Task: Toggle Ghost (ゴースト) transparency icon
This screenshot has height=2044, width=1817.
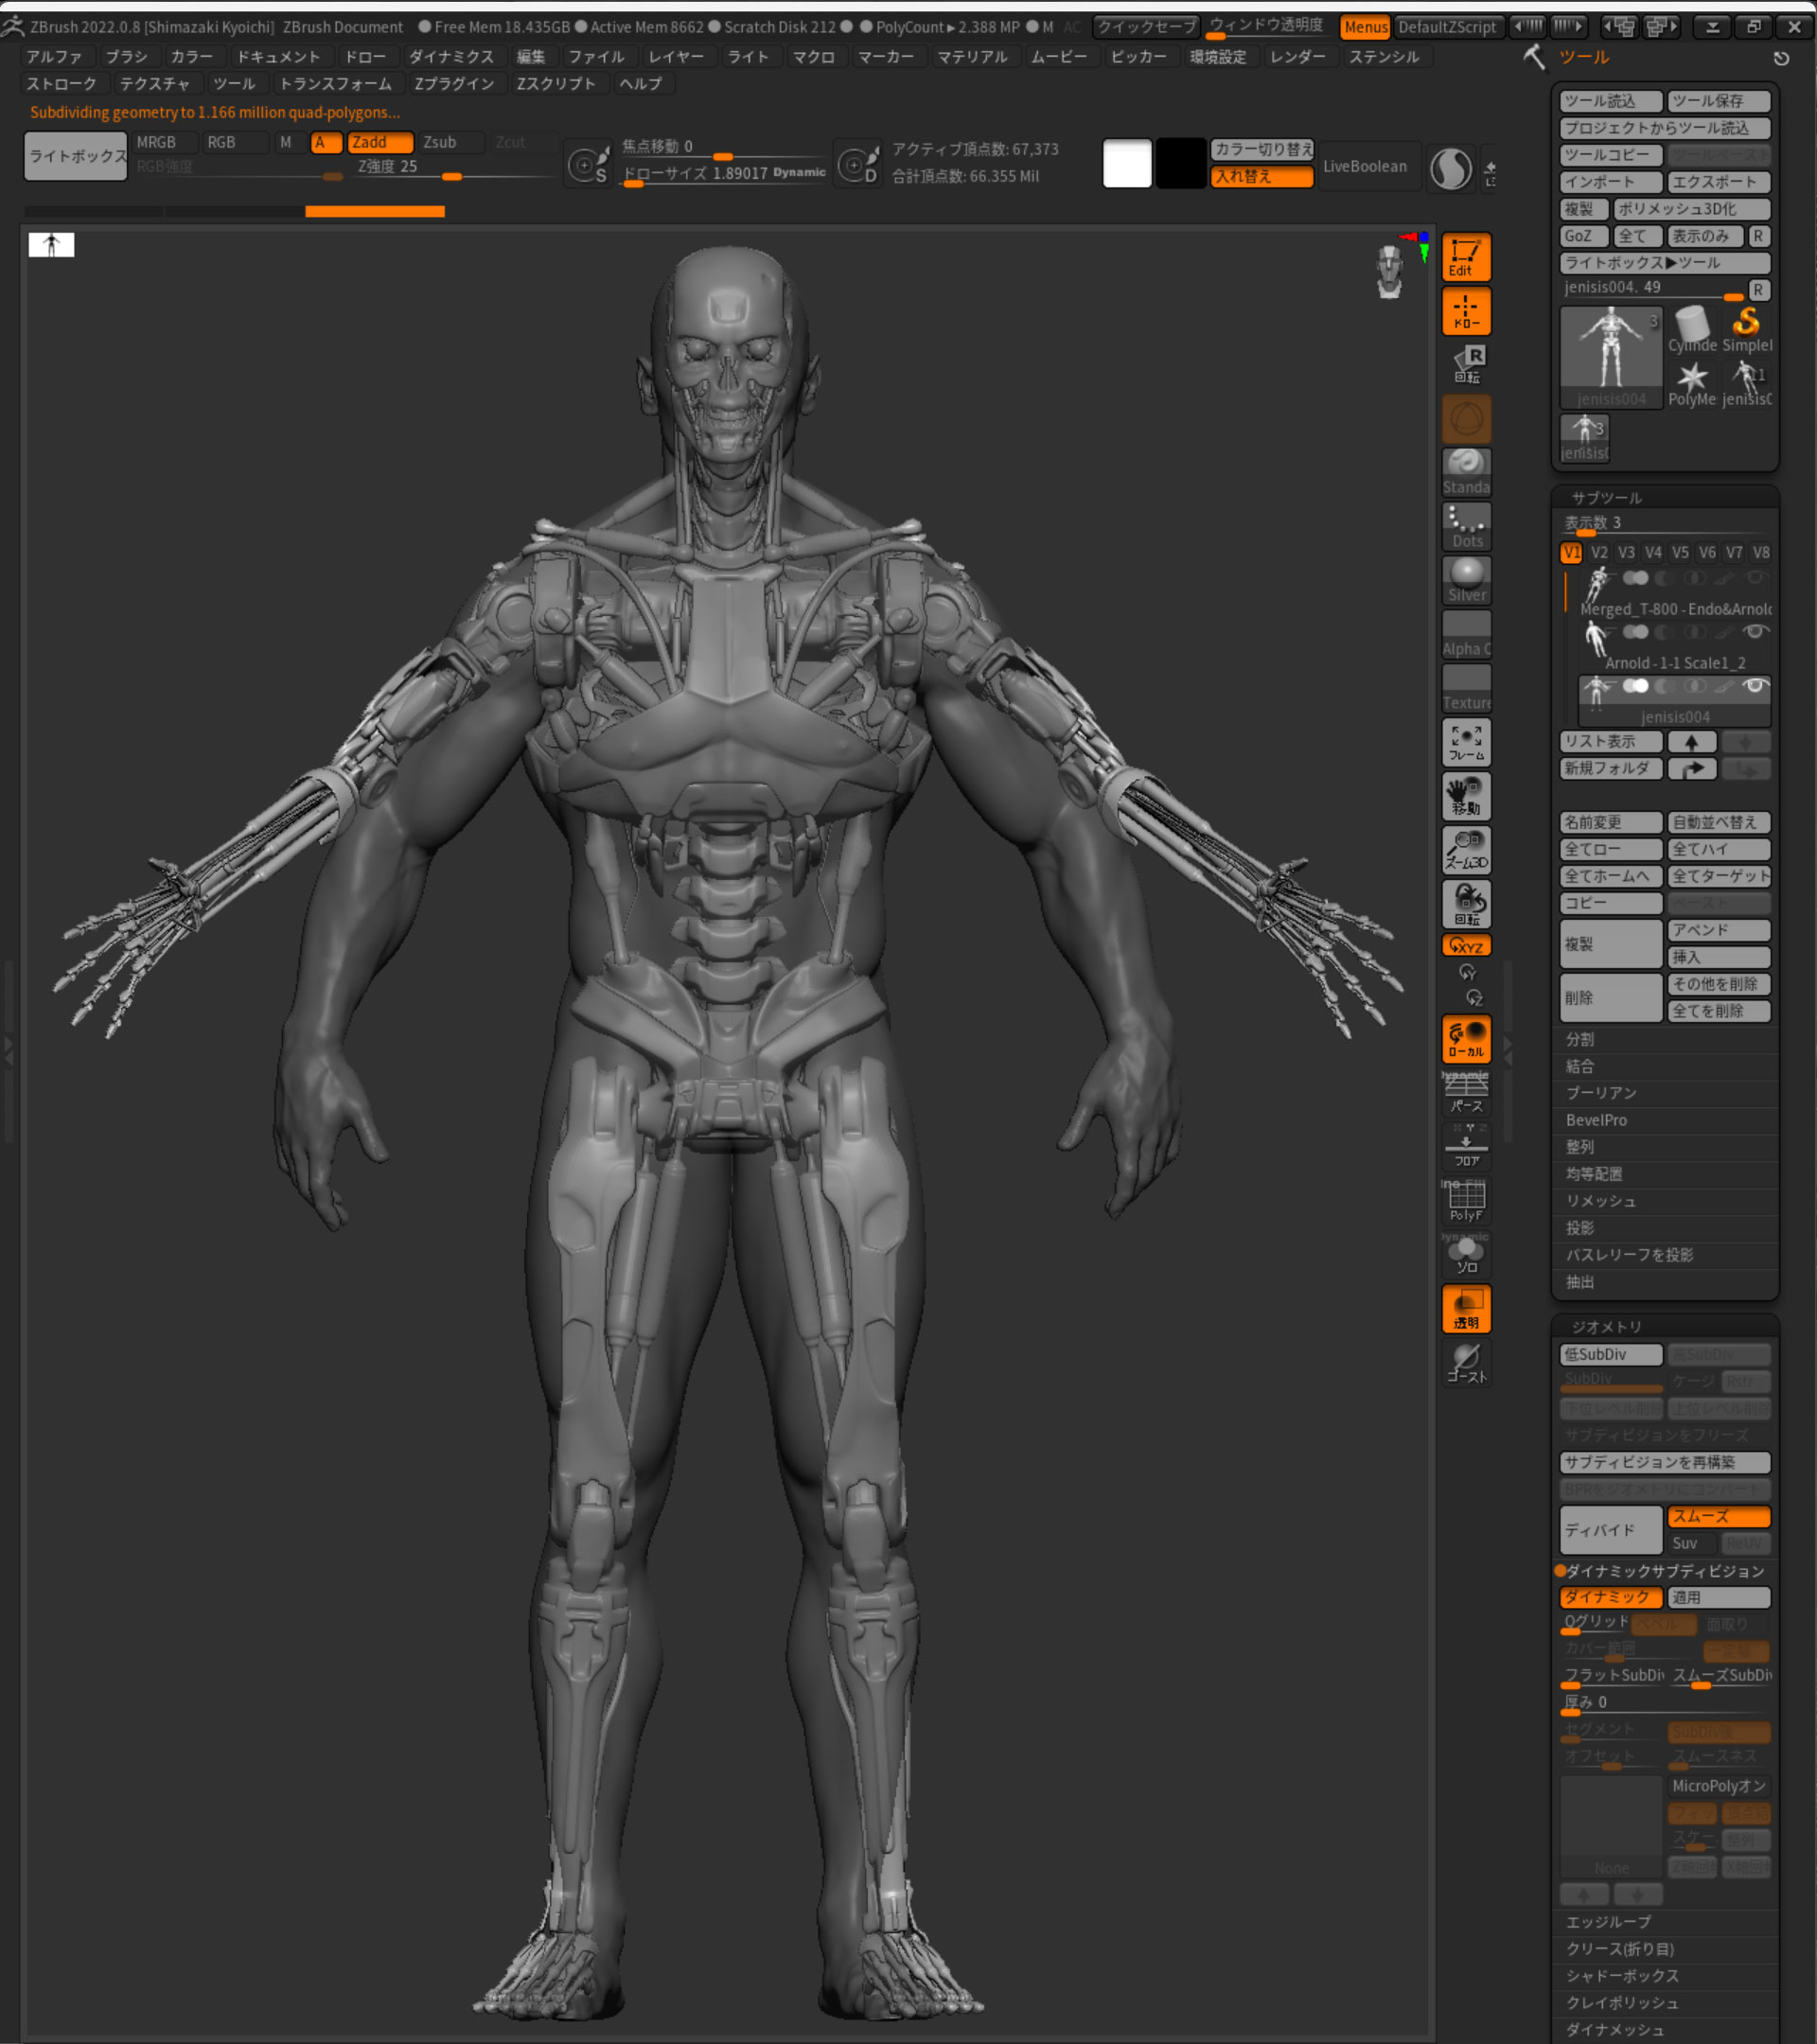Action: click(x=1466, y=1363)
